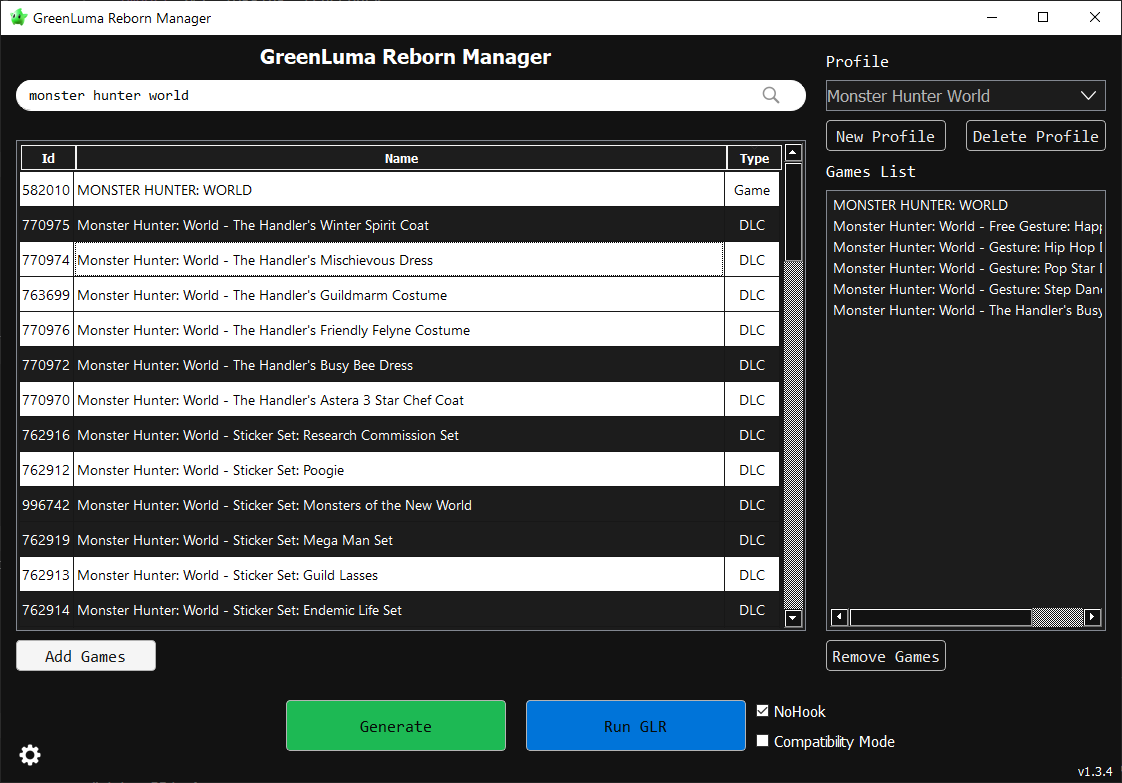Viewport: 1122px width, 783px height.
Task: Click Id cell 770975
Action: (x=46, y=225)
